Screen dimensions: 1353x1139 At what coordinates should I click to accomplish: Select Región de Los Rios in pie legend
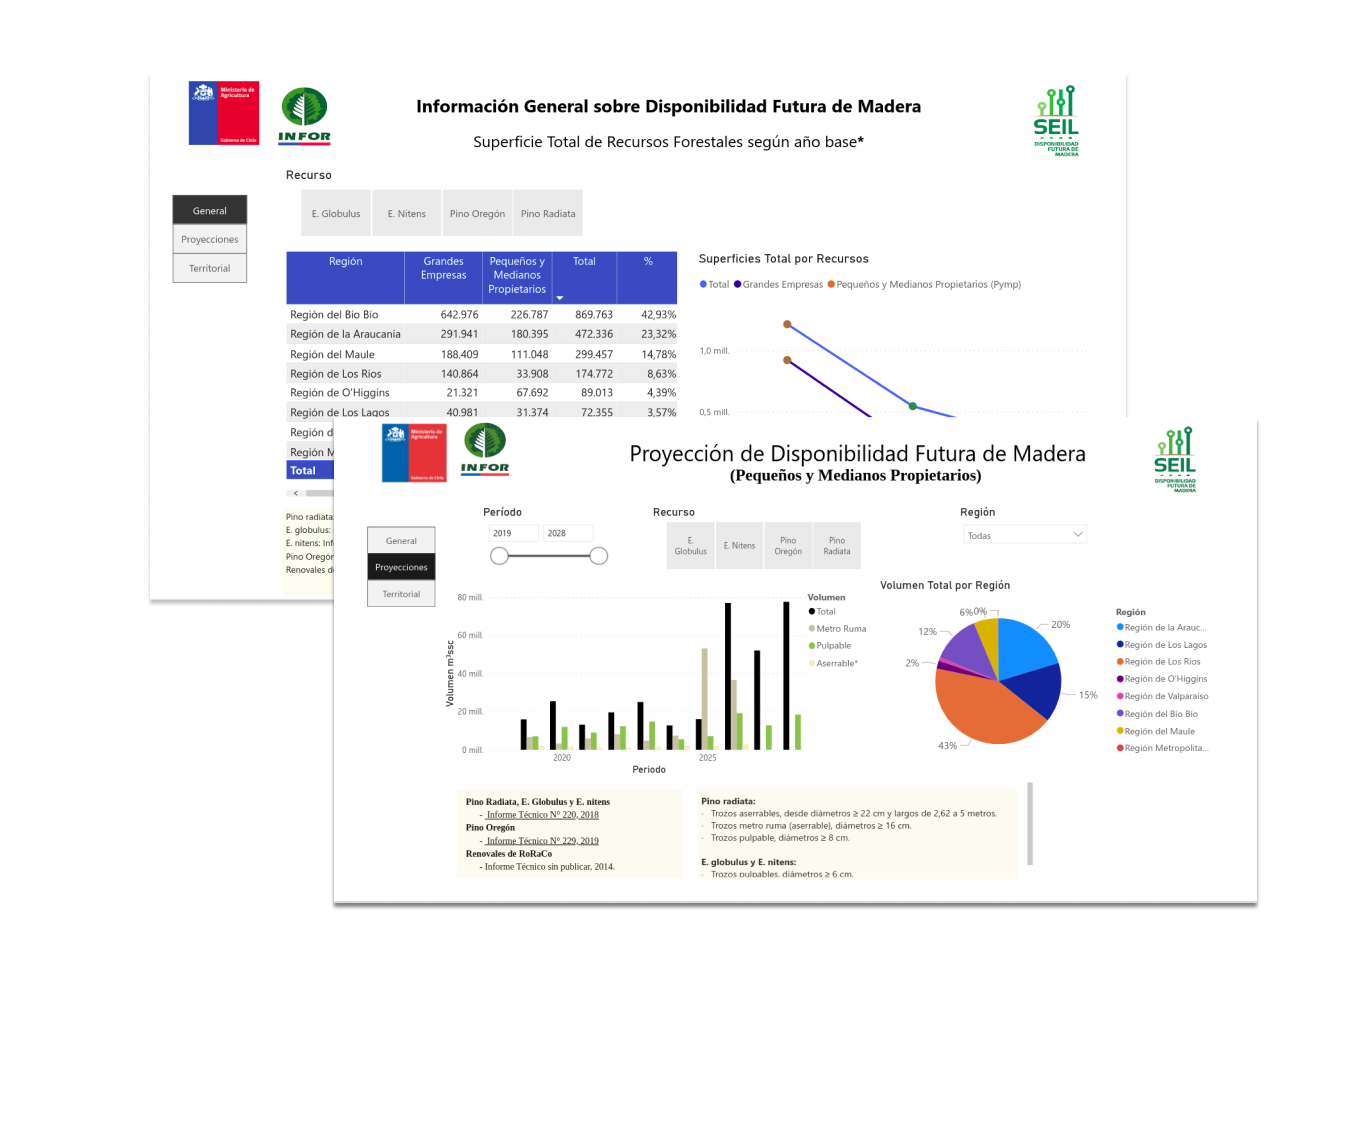[x=1159, y=662]
